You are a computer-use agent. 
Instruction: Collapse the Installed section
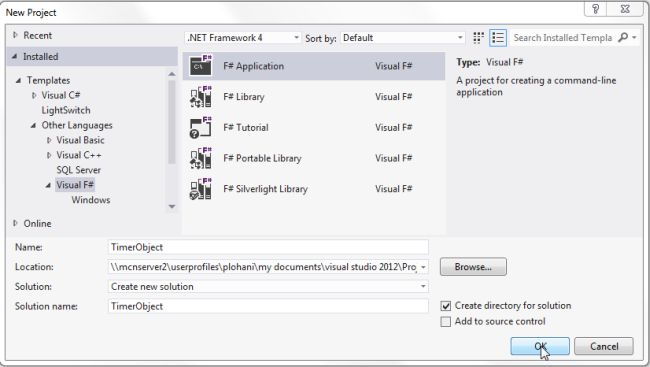pyautogui.click(x=15, y=56)
